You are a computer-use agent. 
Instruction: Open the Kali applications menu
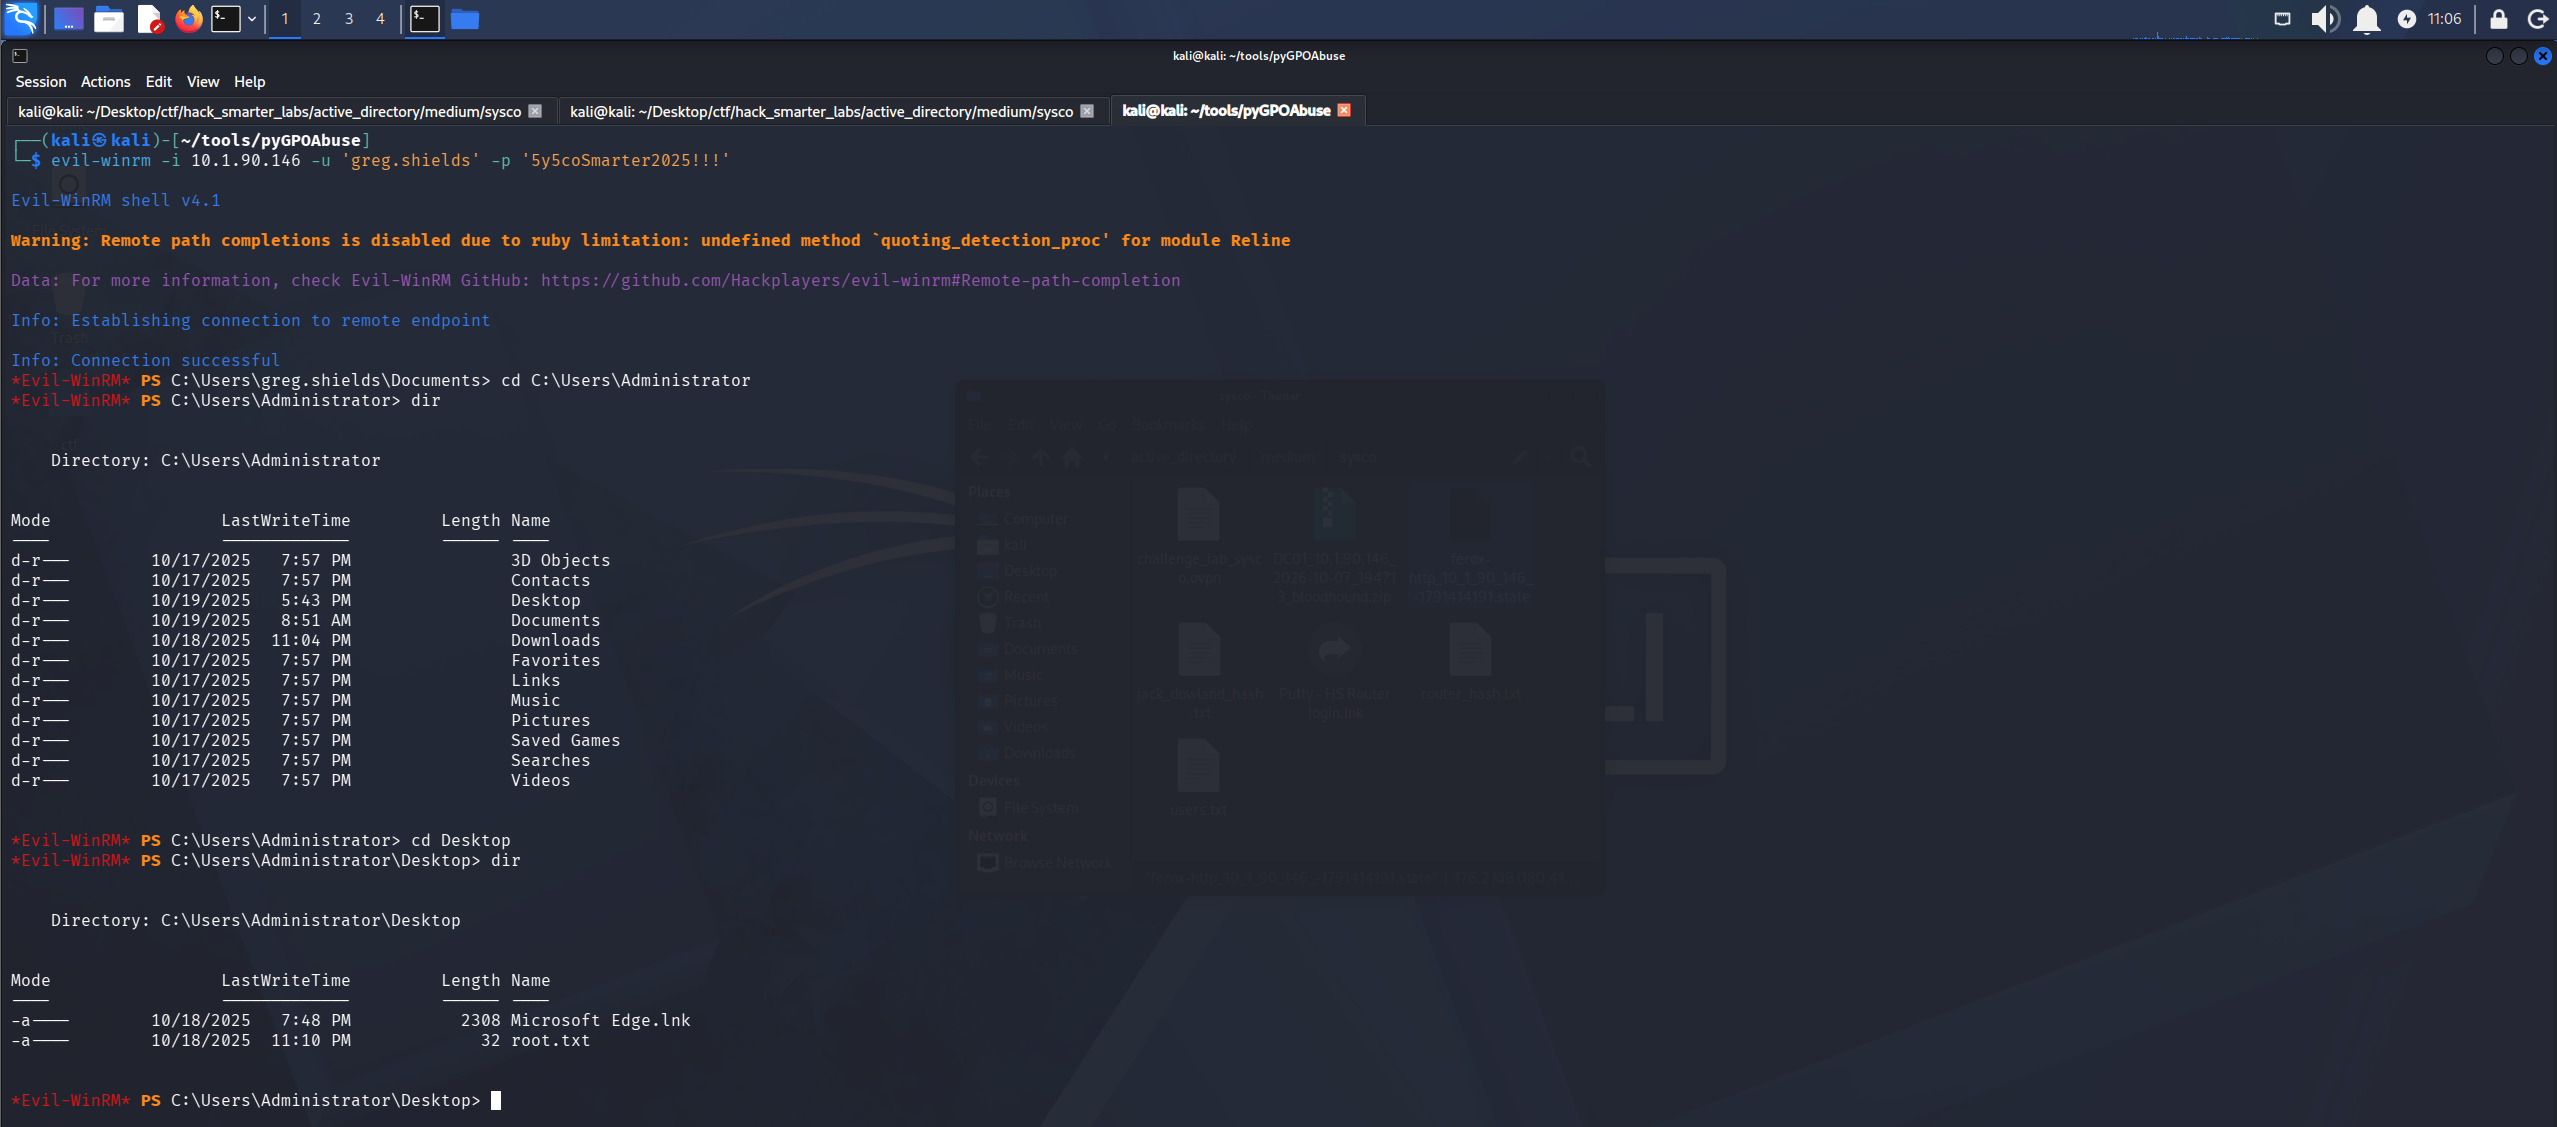21,19
